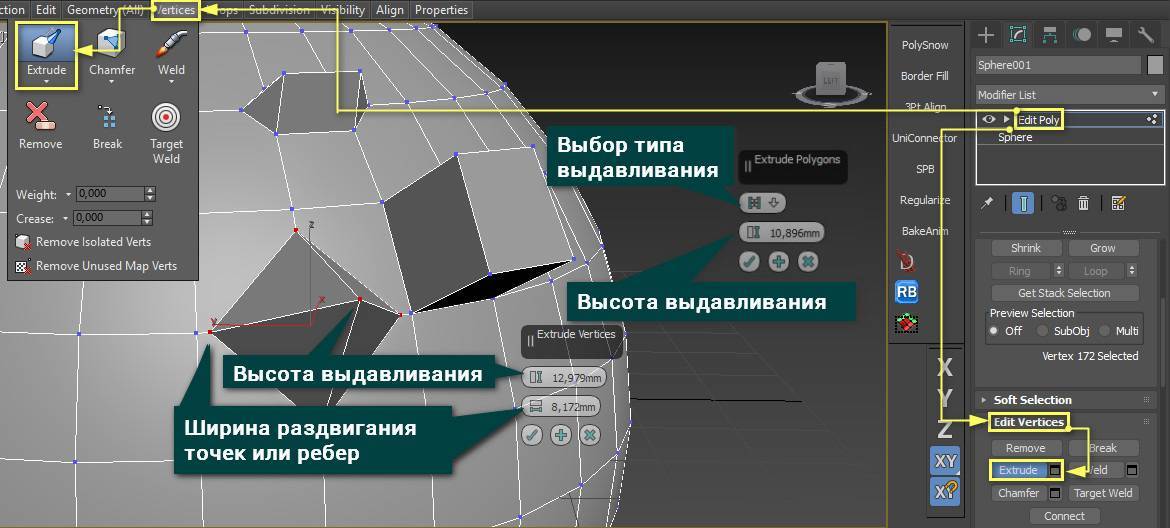
Task: Click the object color swatch beside Sphere001
Action: [x=1155, y=65]
